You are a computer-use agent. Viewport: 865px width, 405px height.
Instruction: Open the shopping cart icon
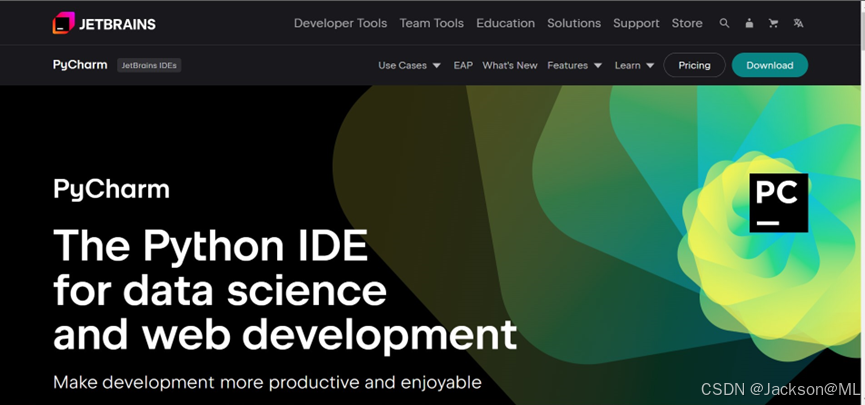click(773, 23)
